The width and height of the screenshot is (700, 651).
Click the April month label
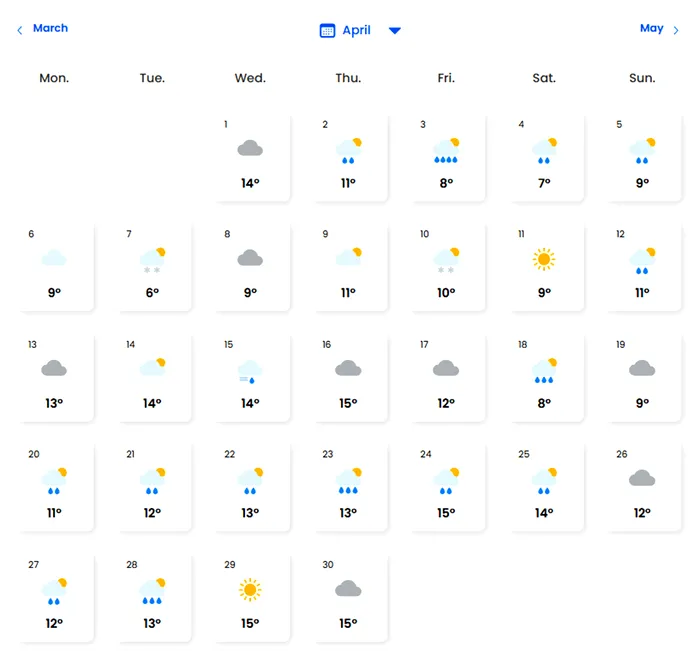(x=356, y=30)
